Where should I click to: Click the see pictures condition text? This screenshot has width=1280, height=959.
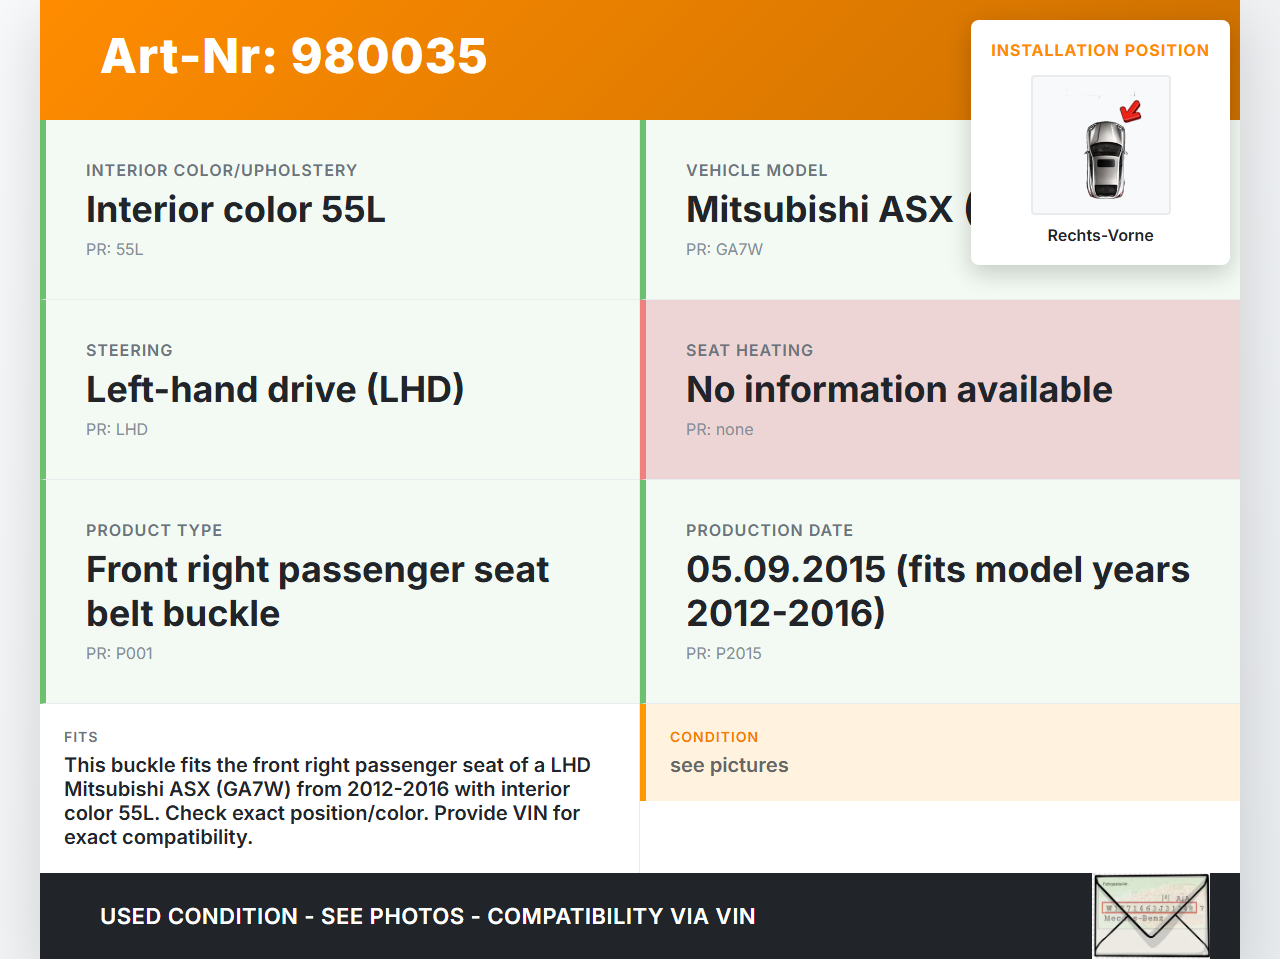coord(729,766)
